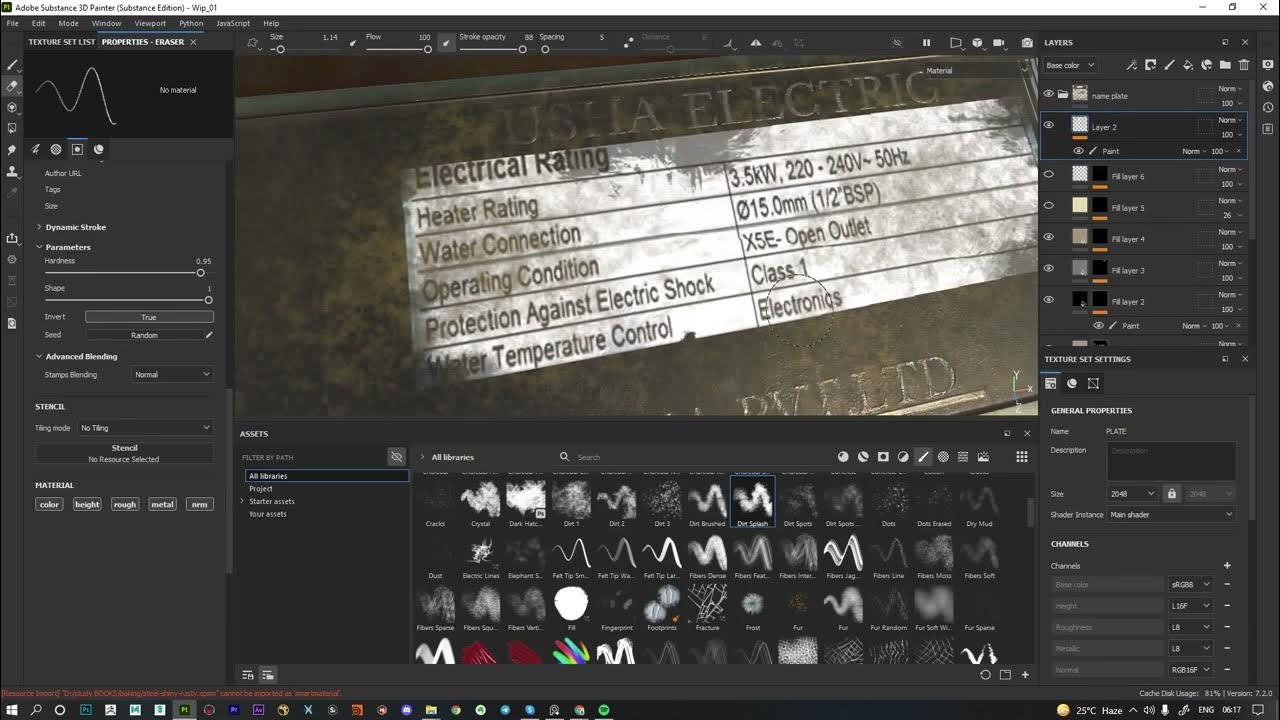The image size is (1280, 720).
Task: Click the Add effect wand icon in Layers
Action: (1131, 65)
